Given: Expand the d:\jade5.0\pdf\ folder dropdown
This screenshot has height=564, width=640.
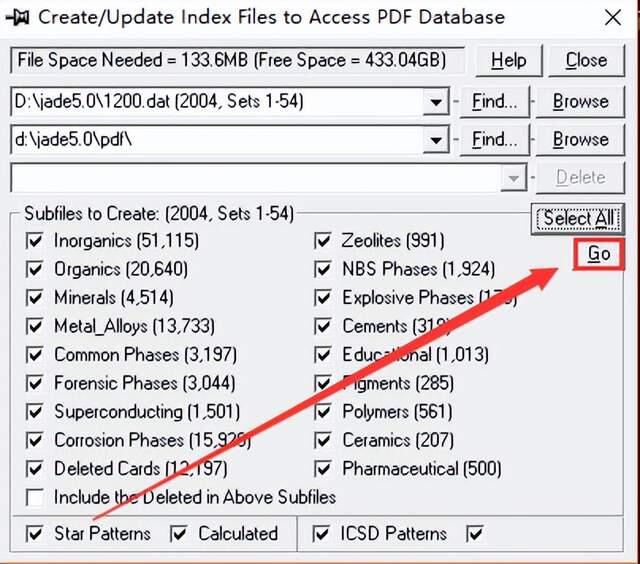Looking at the screenshot, I should pyautogui.click(x=435, y=140).
